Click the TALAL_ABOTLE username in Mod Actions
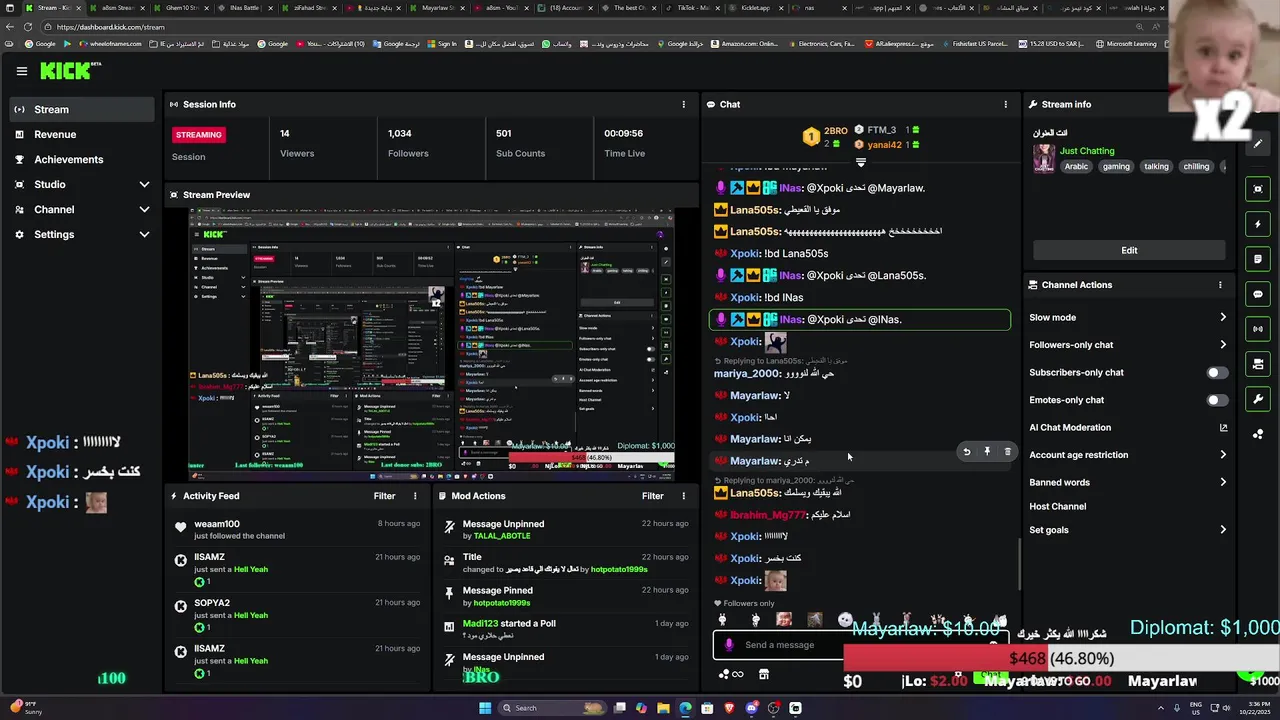The height and width of the screenshot is (720, 1280). click(503, 536)
